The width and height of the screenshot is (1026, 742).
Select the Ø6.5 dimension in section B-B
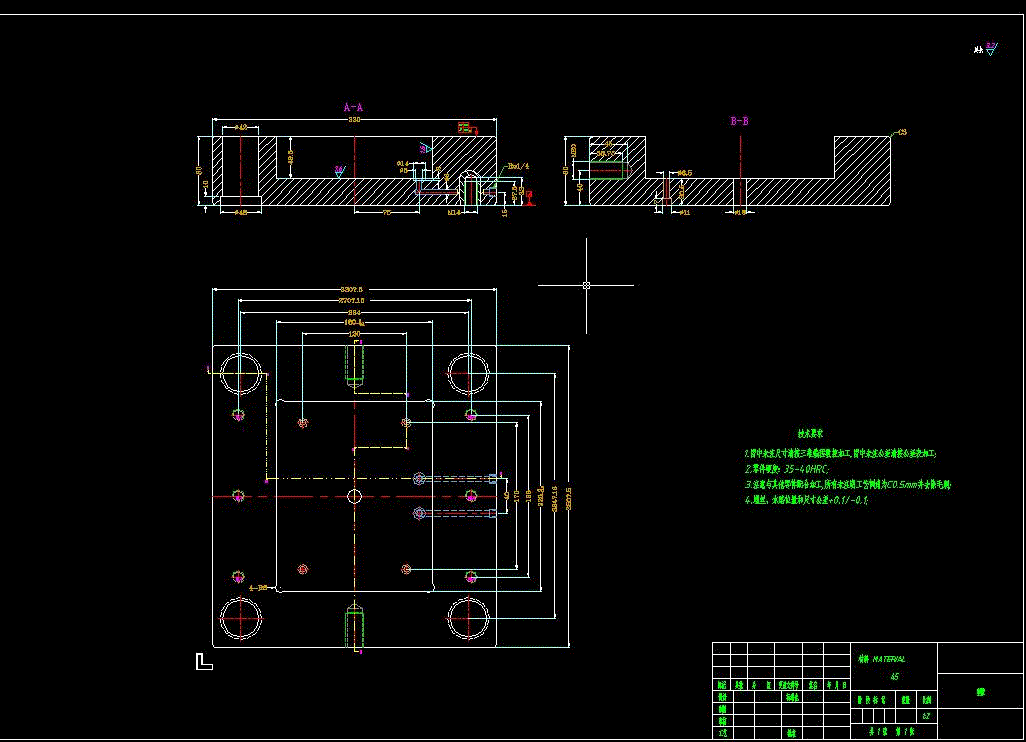coord(684,173)
